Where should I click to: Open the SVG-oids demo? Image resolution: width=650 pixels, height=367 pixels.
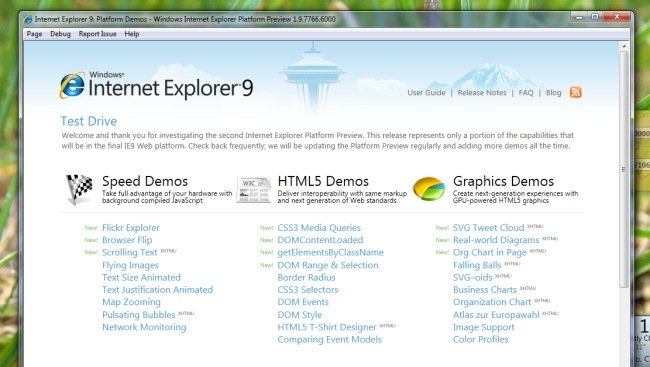click(472, 277)
